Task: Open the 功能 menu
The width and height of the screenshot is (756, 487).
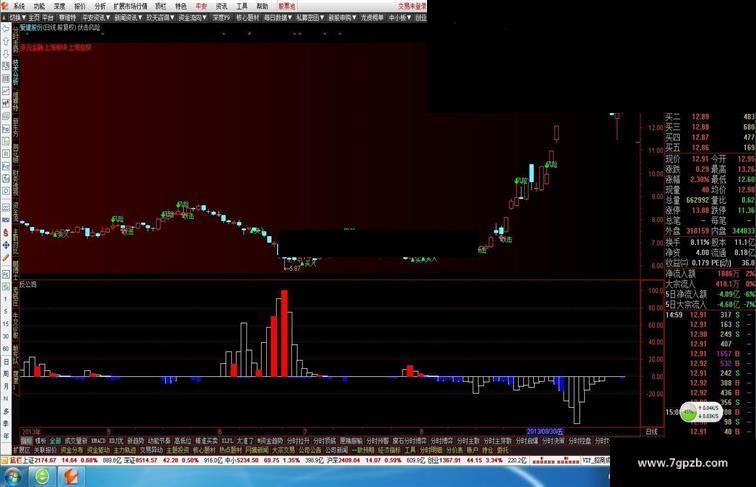Action: tap(40, 6)
